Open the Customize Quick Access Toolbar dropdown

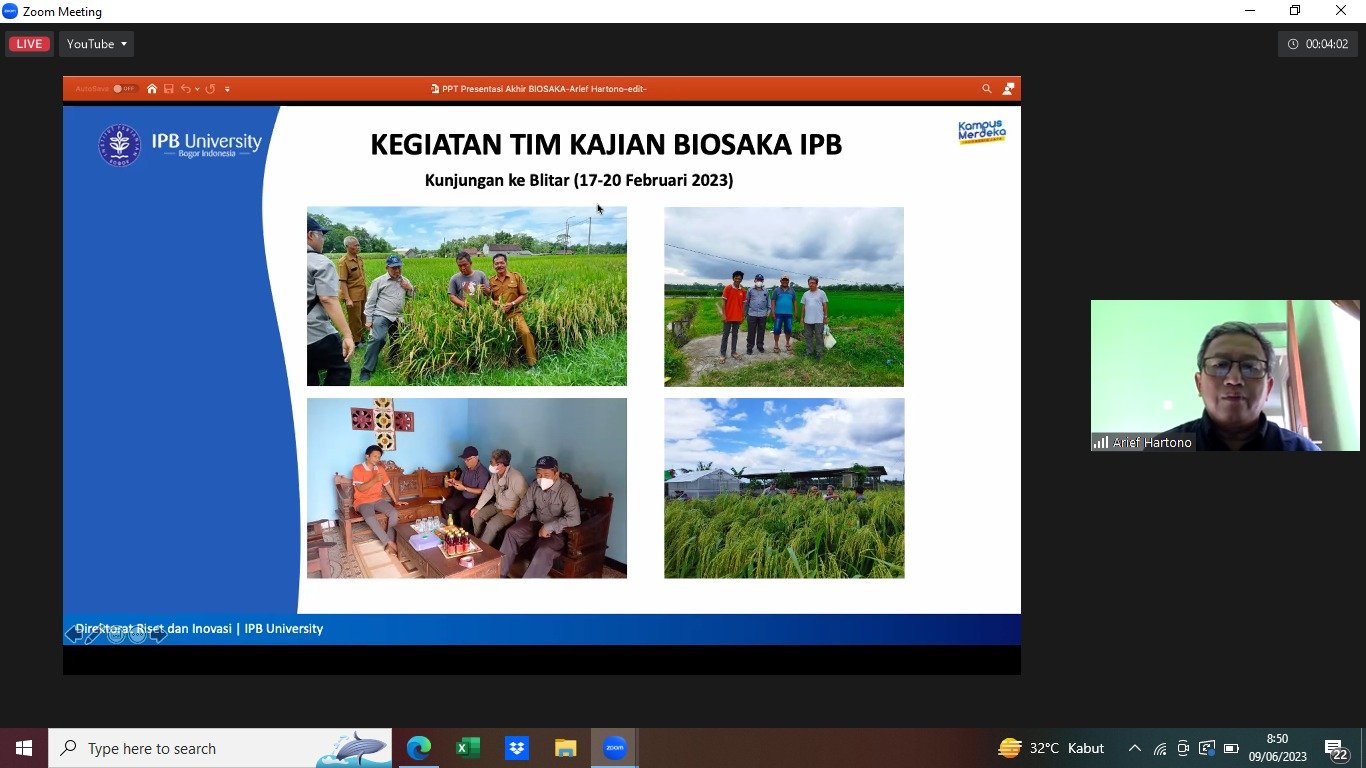(x=227, y=89)
